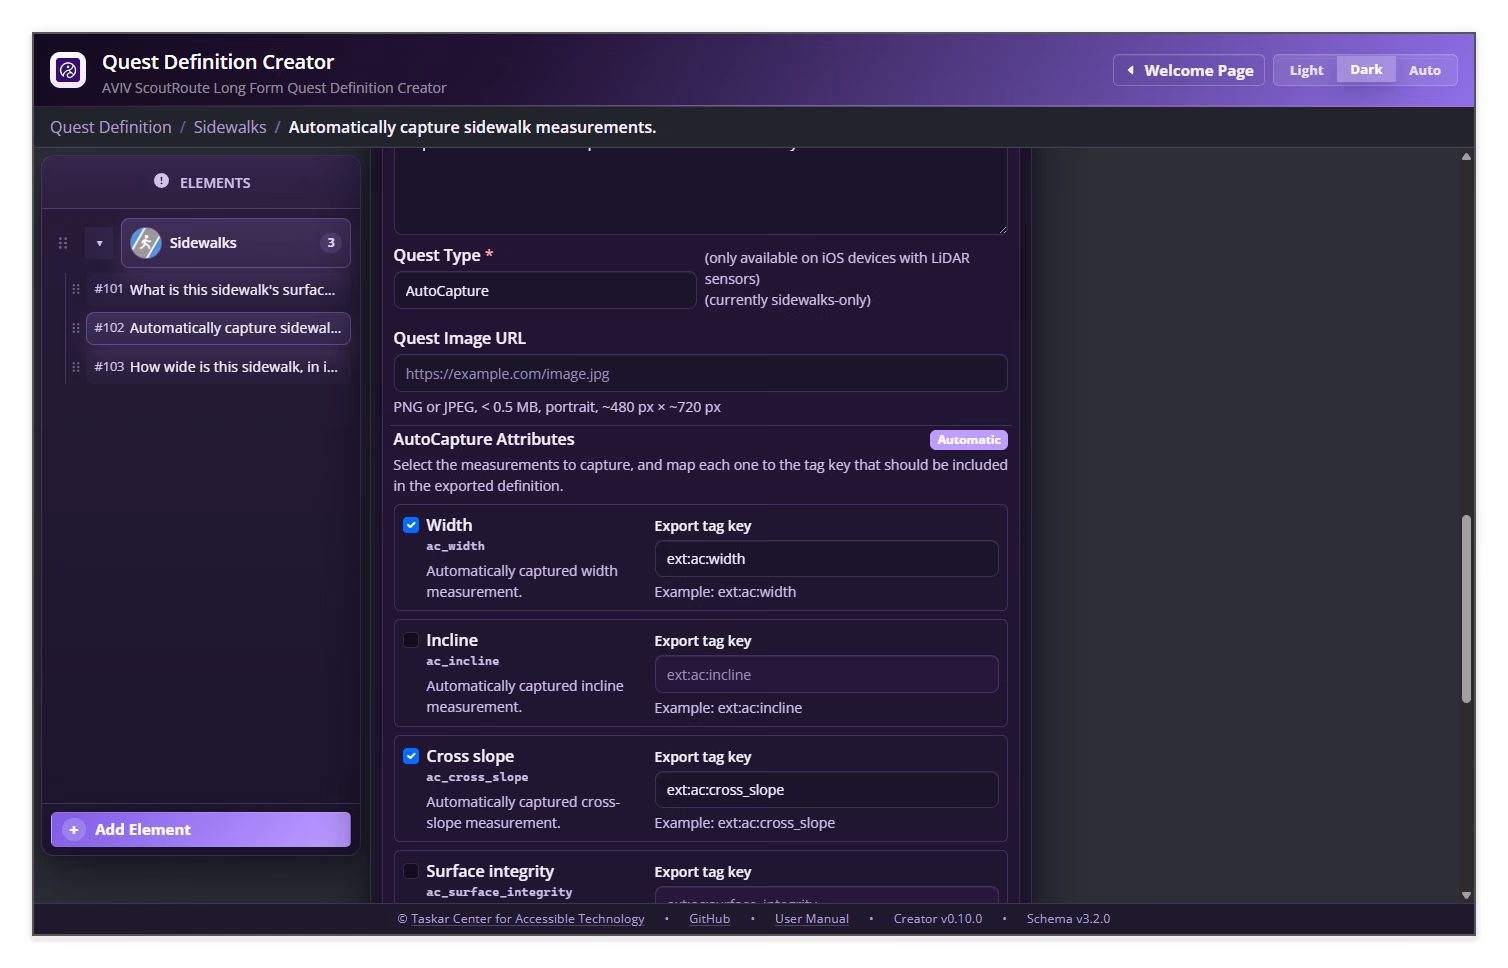
Task: Click the Automatic badge
Action: coord(969,440)
